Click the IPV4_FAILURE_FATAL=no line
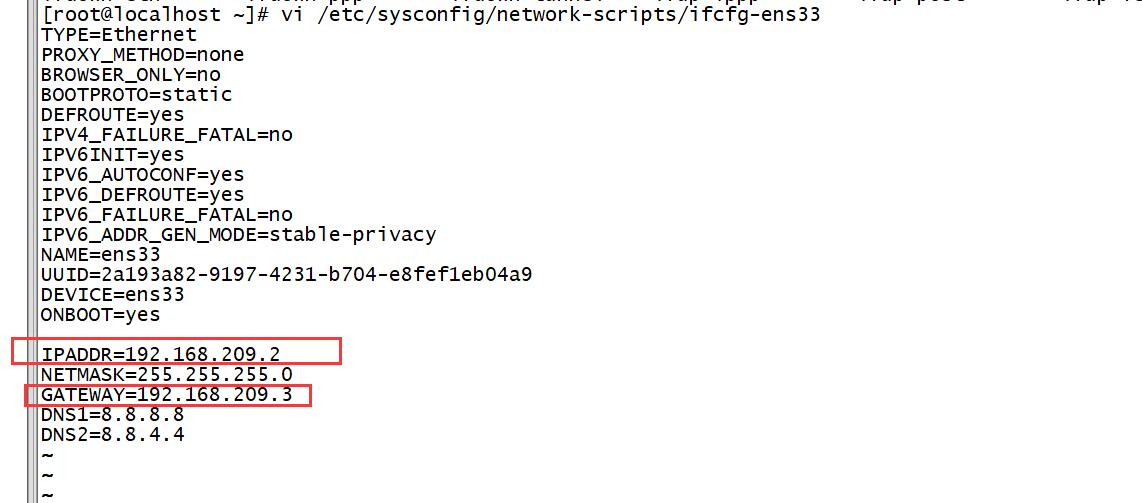This screenshot has width=1142, height=503. (167, 135)
